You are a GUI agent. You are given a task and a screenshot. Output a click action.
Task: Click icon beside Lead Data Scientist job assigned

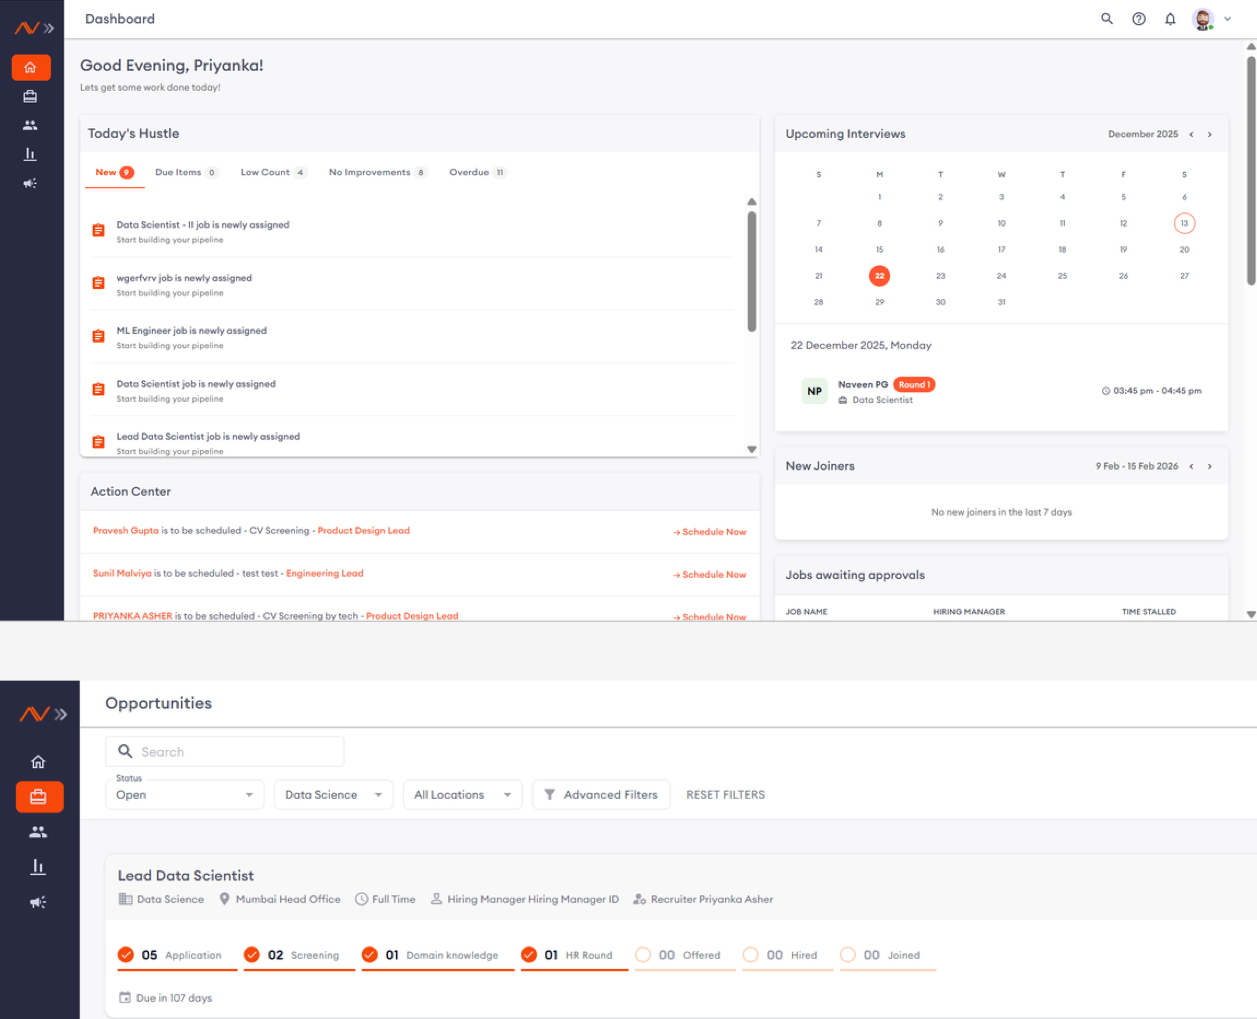point(98,442)
